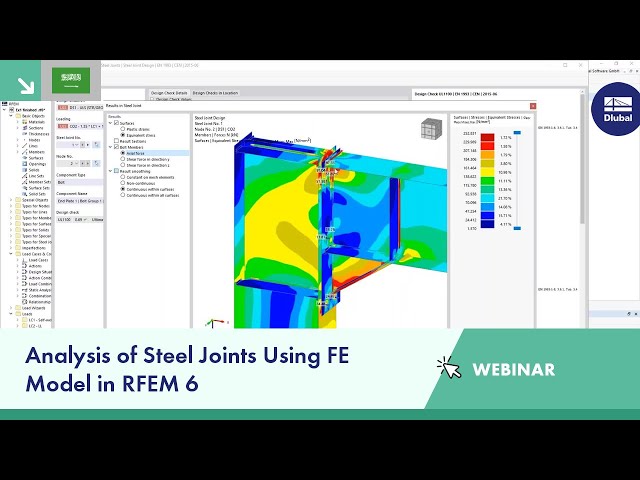Collapse the Surfaces results group
Screen dimensions: 640x480
click(x=111, y=123)
